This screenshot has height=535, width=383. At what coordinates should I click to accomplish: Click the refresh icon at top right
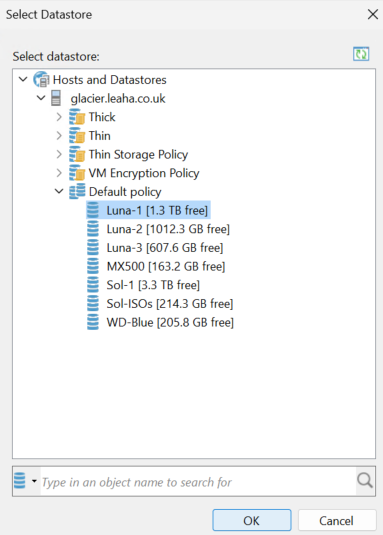point(361,54)
